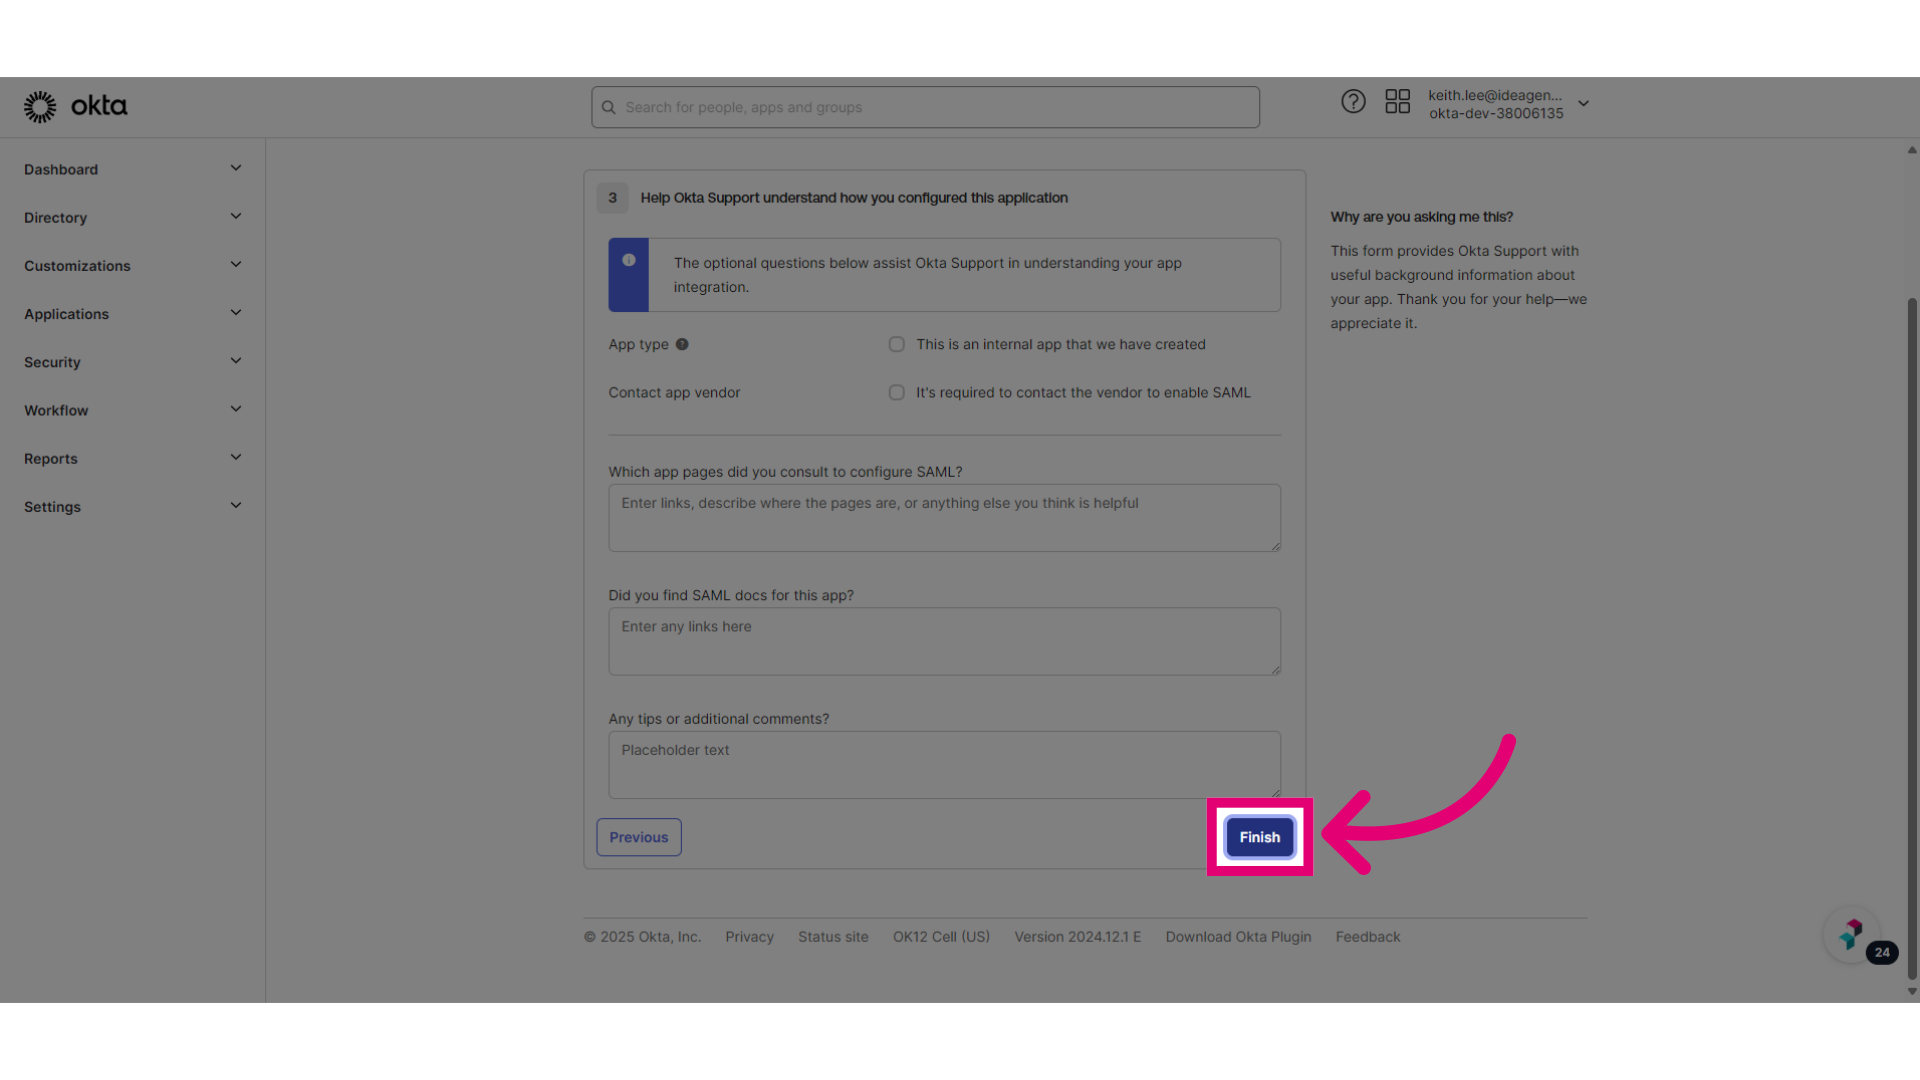This screenshot has width=1920, height=1080.
Task: Open the Status site footer link
Action: point(833,937)
